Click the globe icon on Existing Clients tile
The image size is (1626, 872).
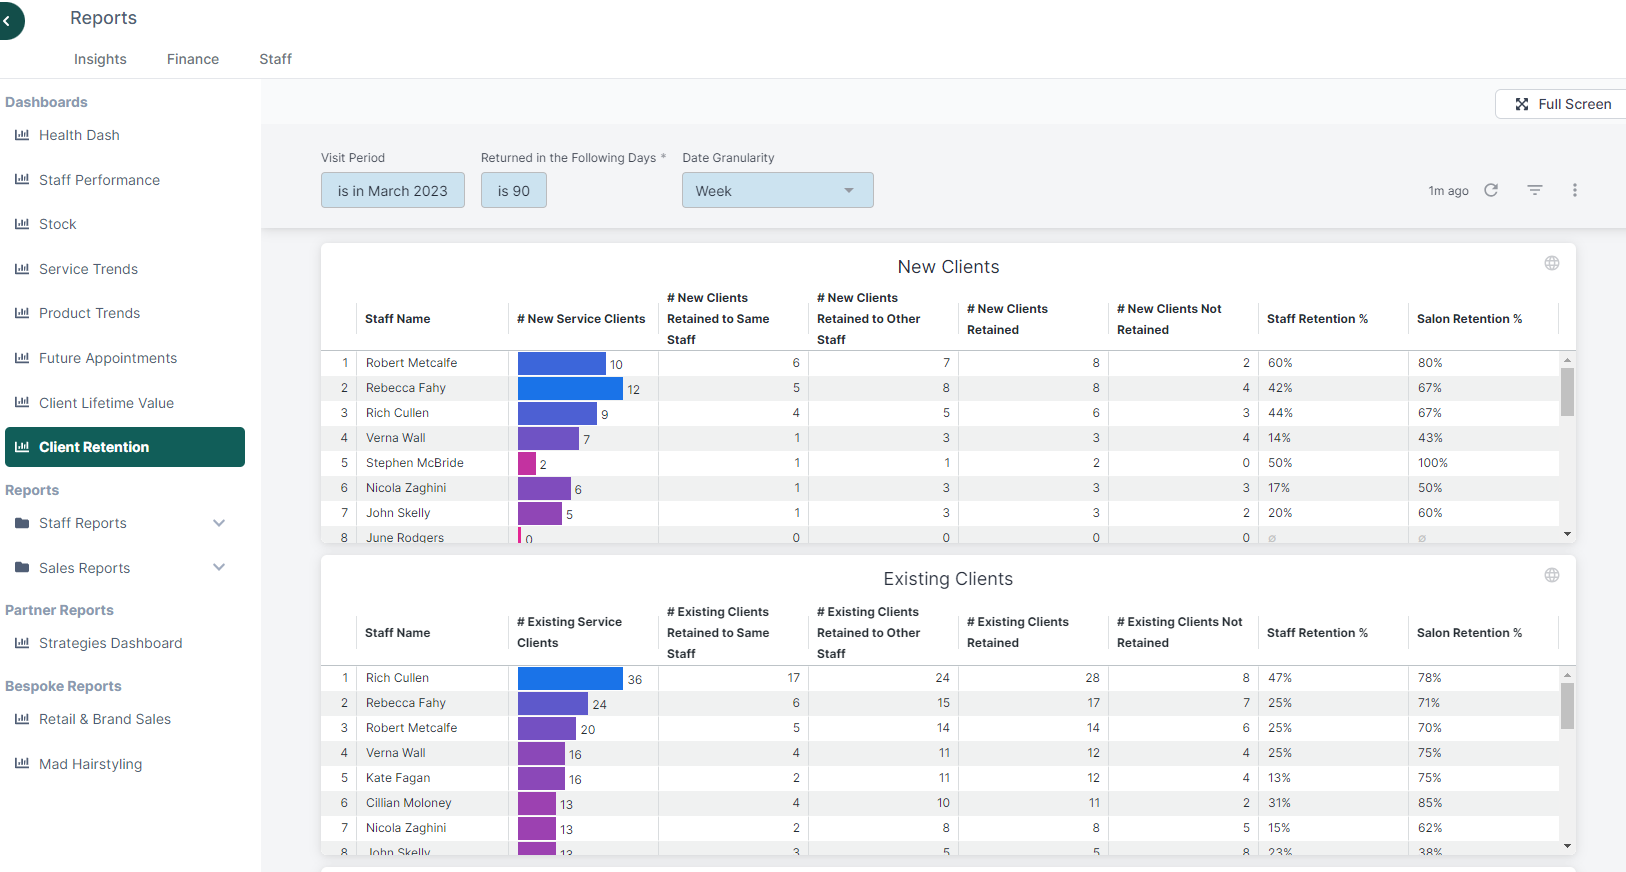[1552, 575]
